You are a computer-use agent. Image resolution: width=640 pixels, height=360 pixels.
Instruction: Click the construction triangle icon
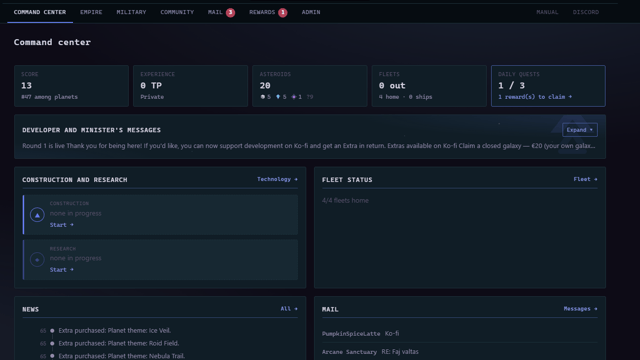pyautogui.click(x=37, y=215)
